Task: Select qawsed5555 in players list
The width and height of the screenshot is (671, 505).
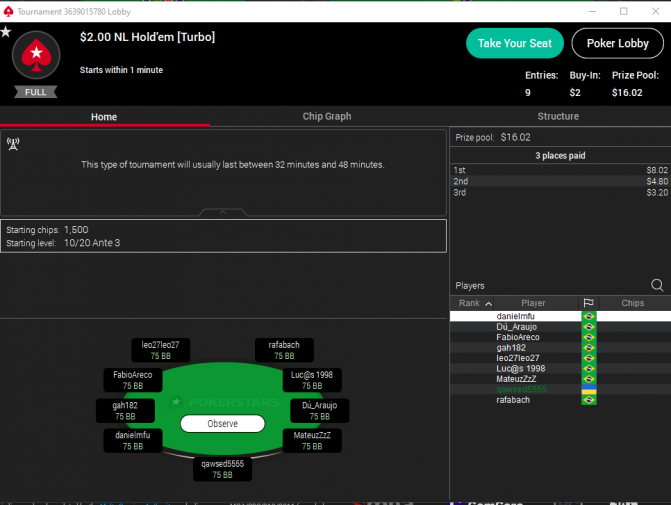Action: coord(560,389)
